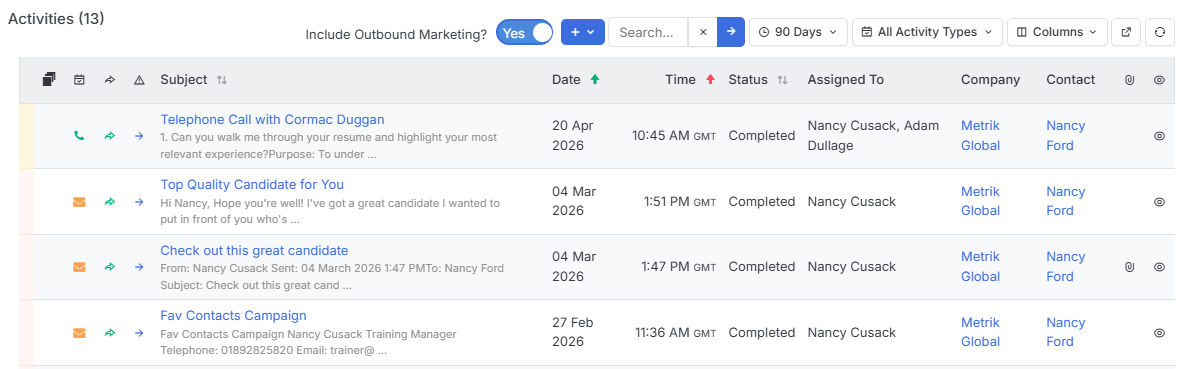The image size is (1200, 369).
Task: Click the calendar check header icon
Action: tap(79, 80)
